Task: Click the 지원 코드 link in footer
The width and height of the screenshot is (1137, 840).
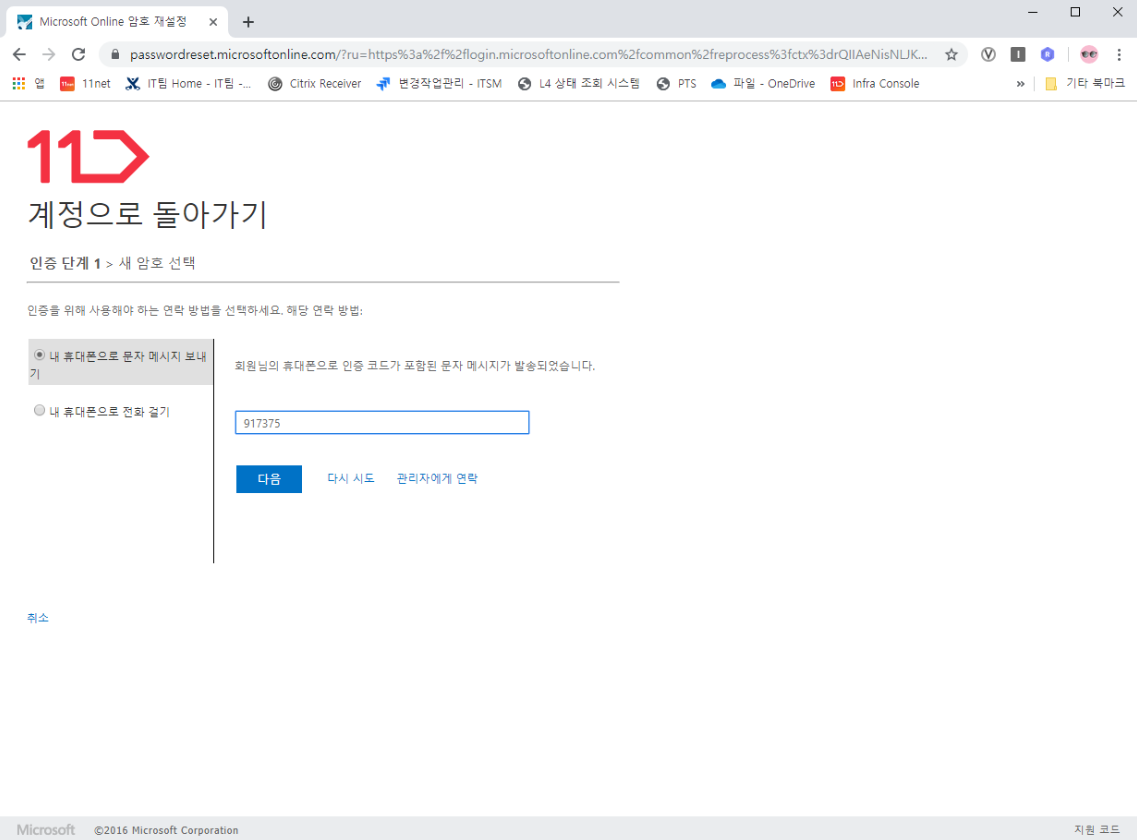Action: pos(1097,829)
